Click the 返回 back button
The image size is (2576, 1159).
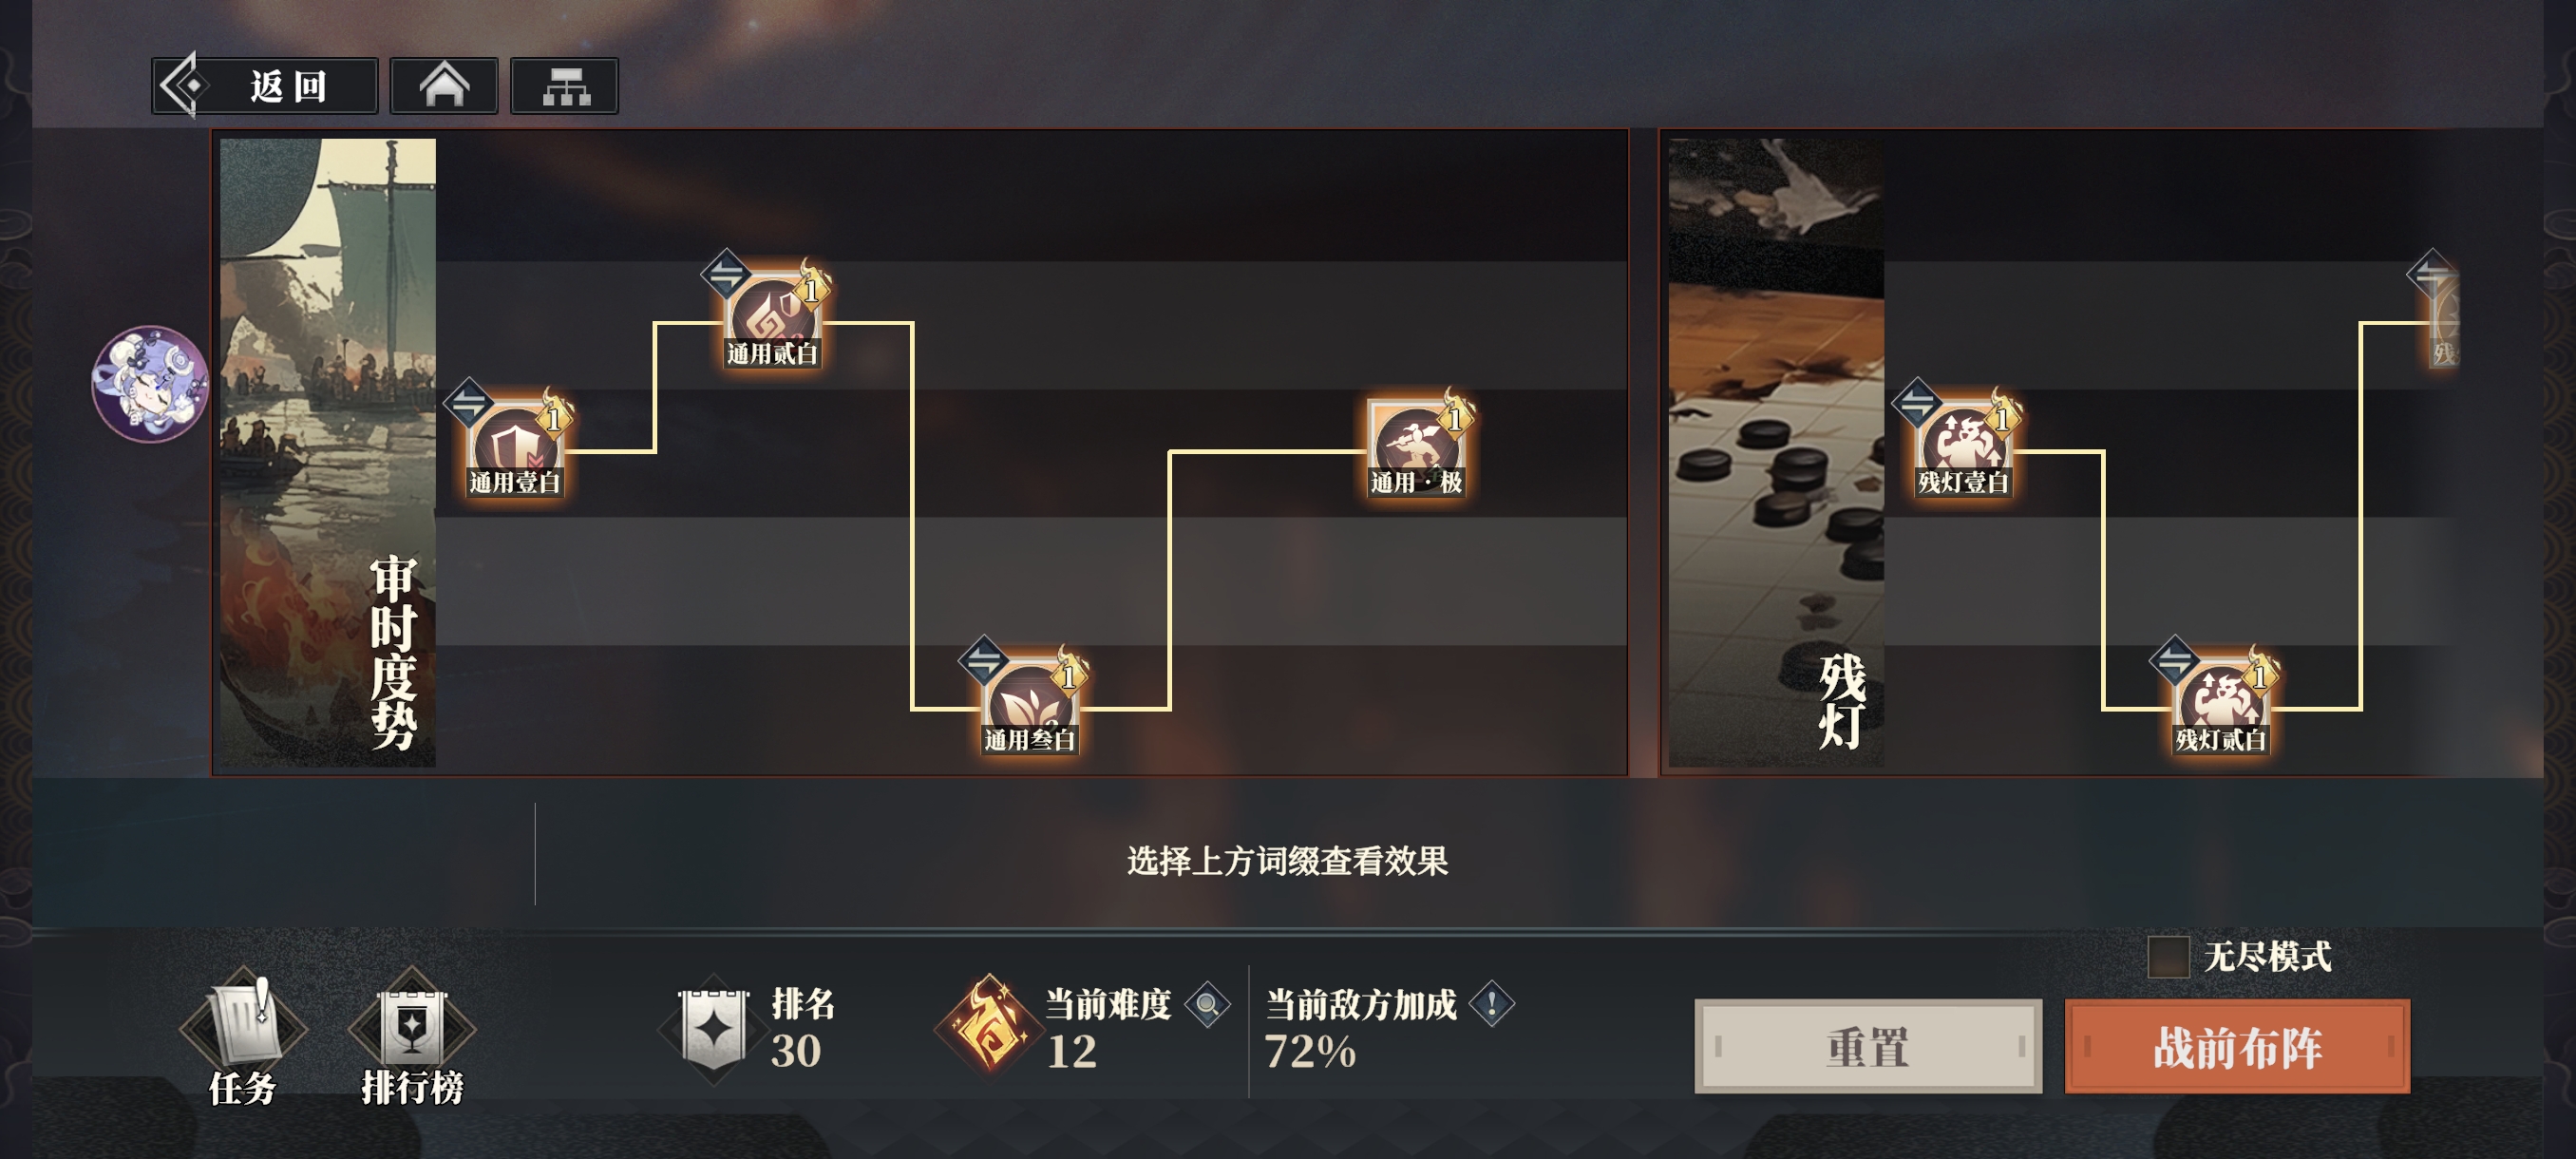[265, 86]
